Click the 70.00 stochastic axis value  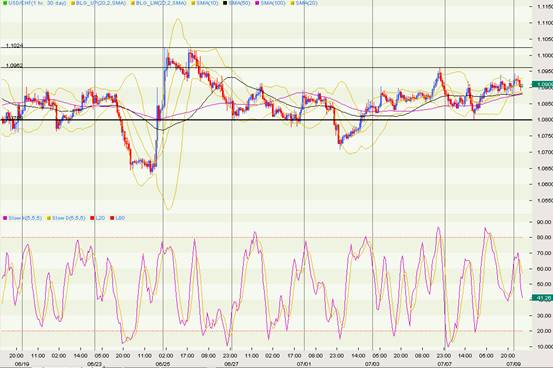click(x=544, y=253)
